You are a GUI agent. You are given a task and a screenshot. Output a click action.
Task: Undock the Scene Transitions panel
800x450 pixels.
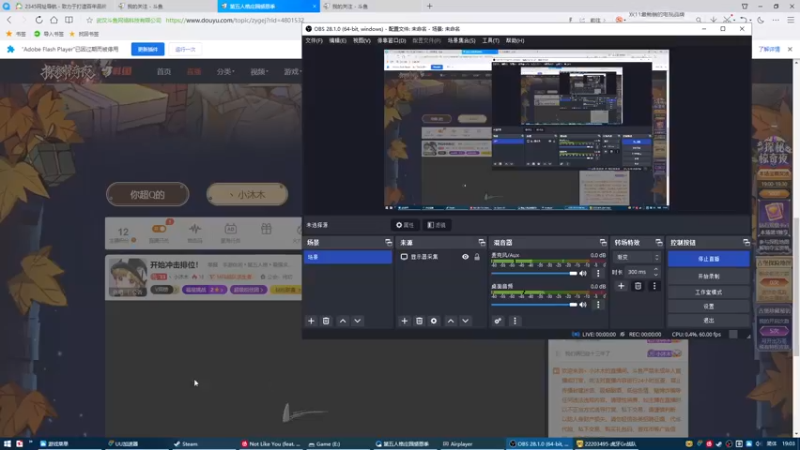tap(659, 242)
